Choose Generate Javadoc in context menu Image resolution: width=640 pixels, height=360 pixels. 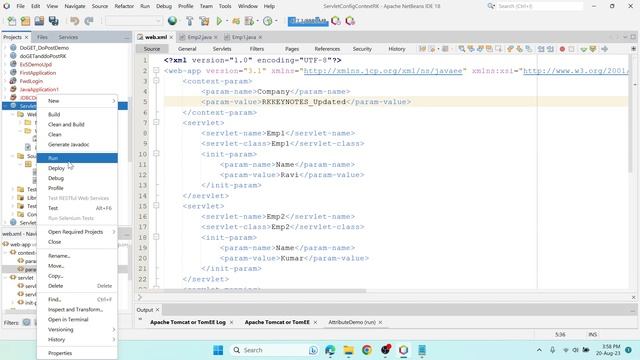tap(77, 144)
